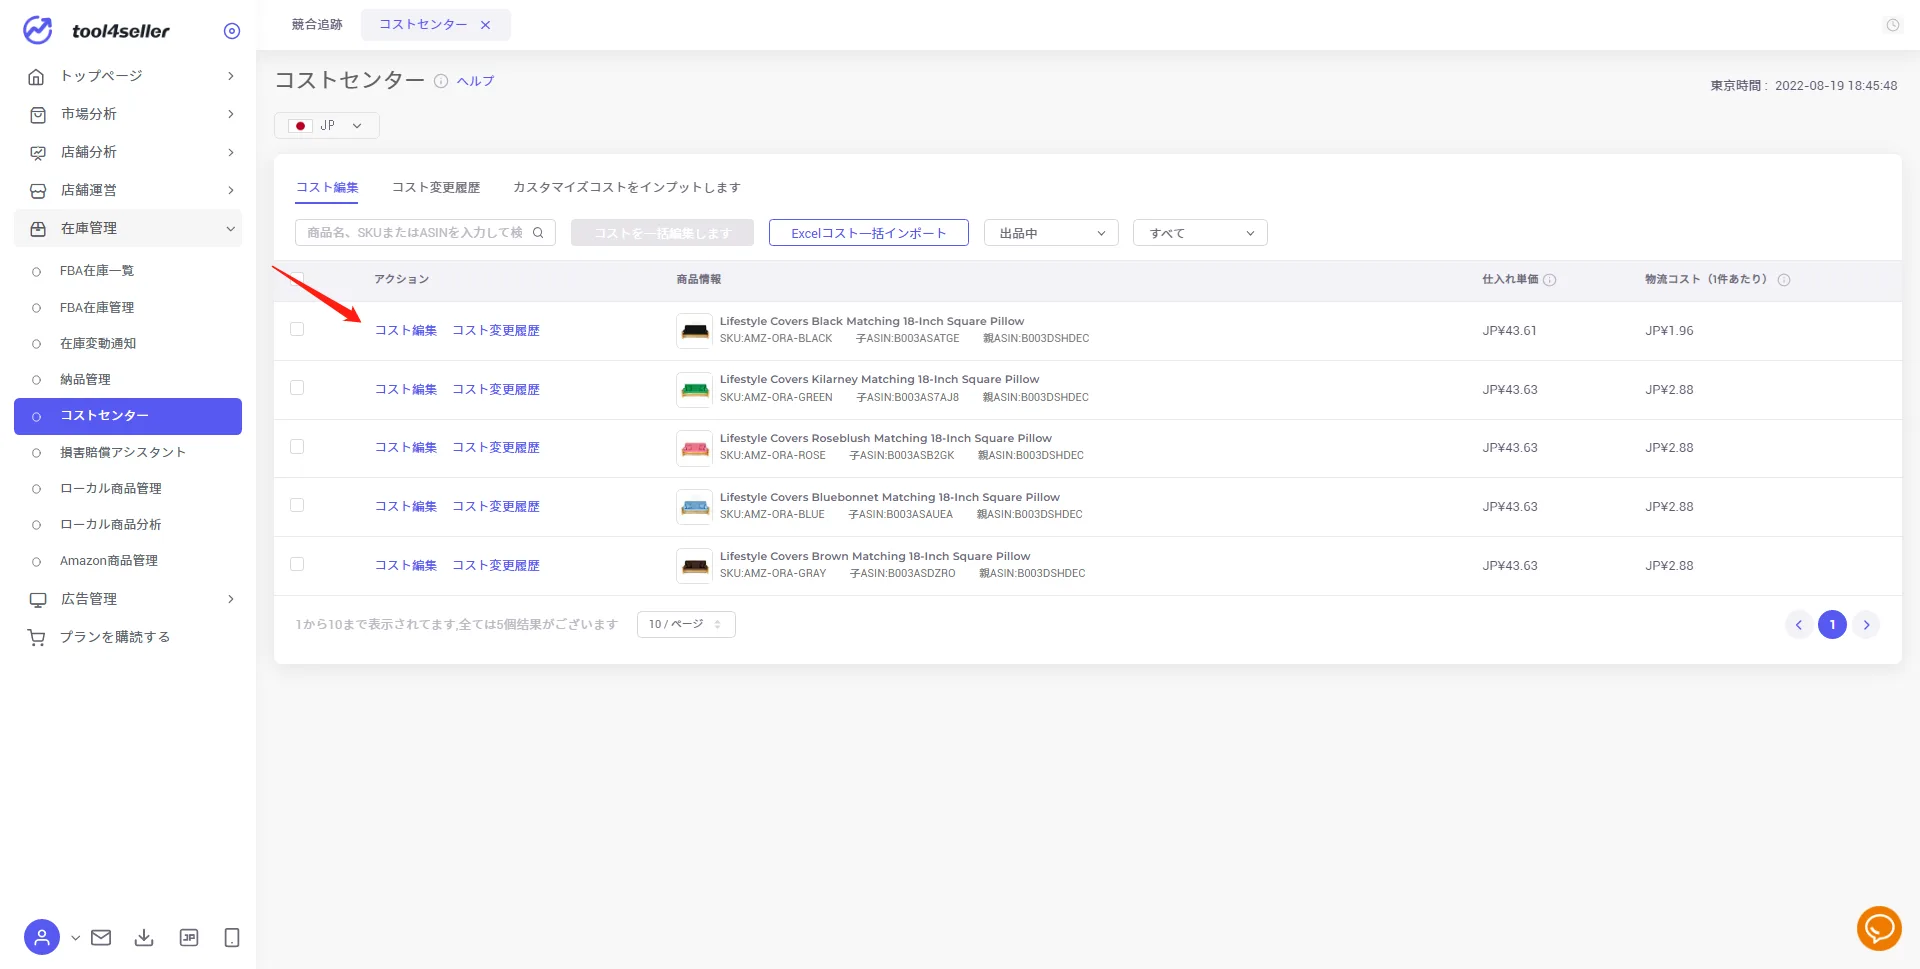Expand the 広告管理 sidebar menu

tap(128, 599)
